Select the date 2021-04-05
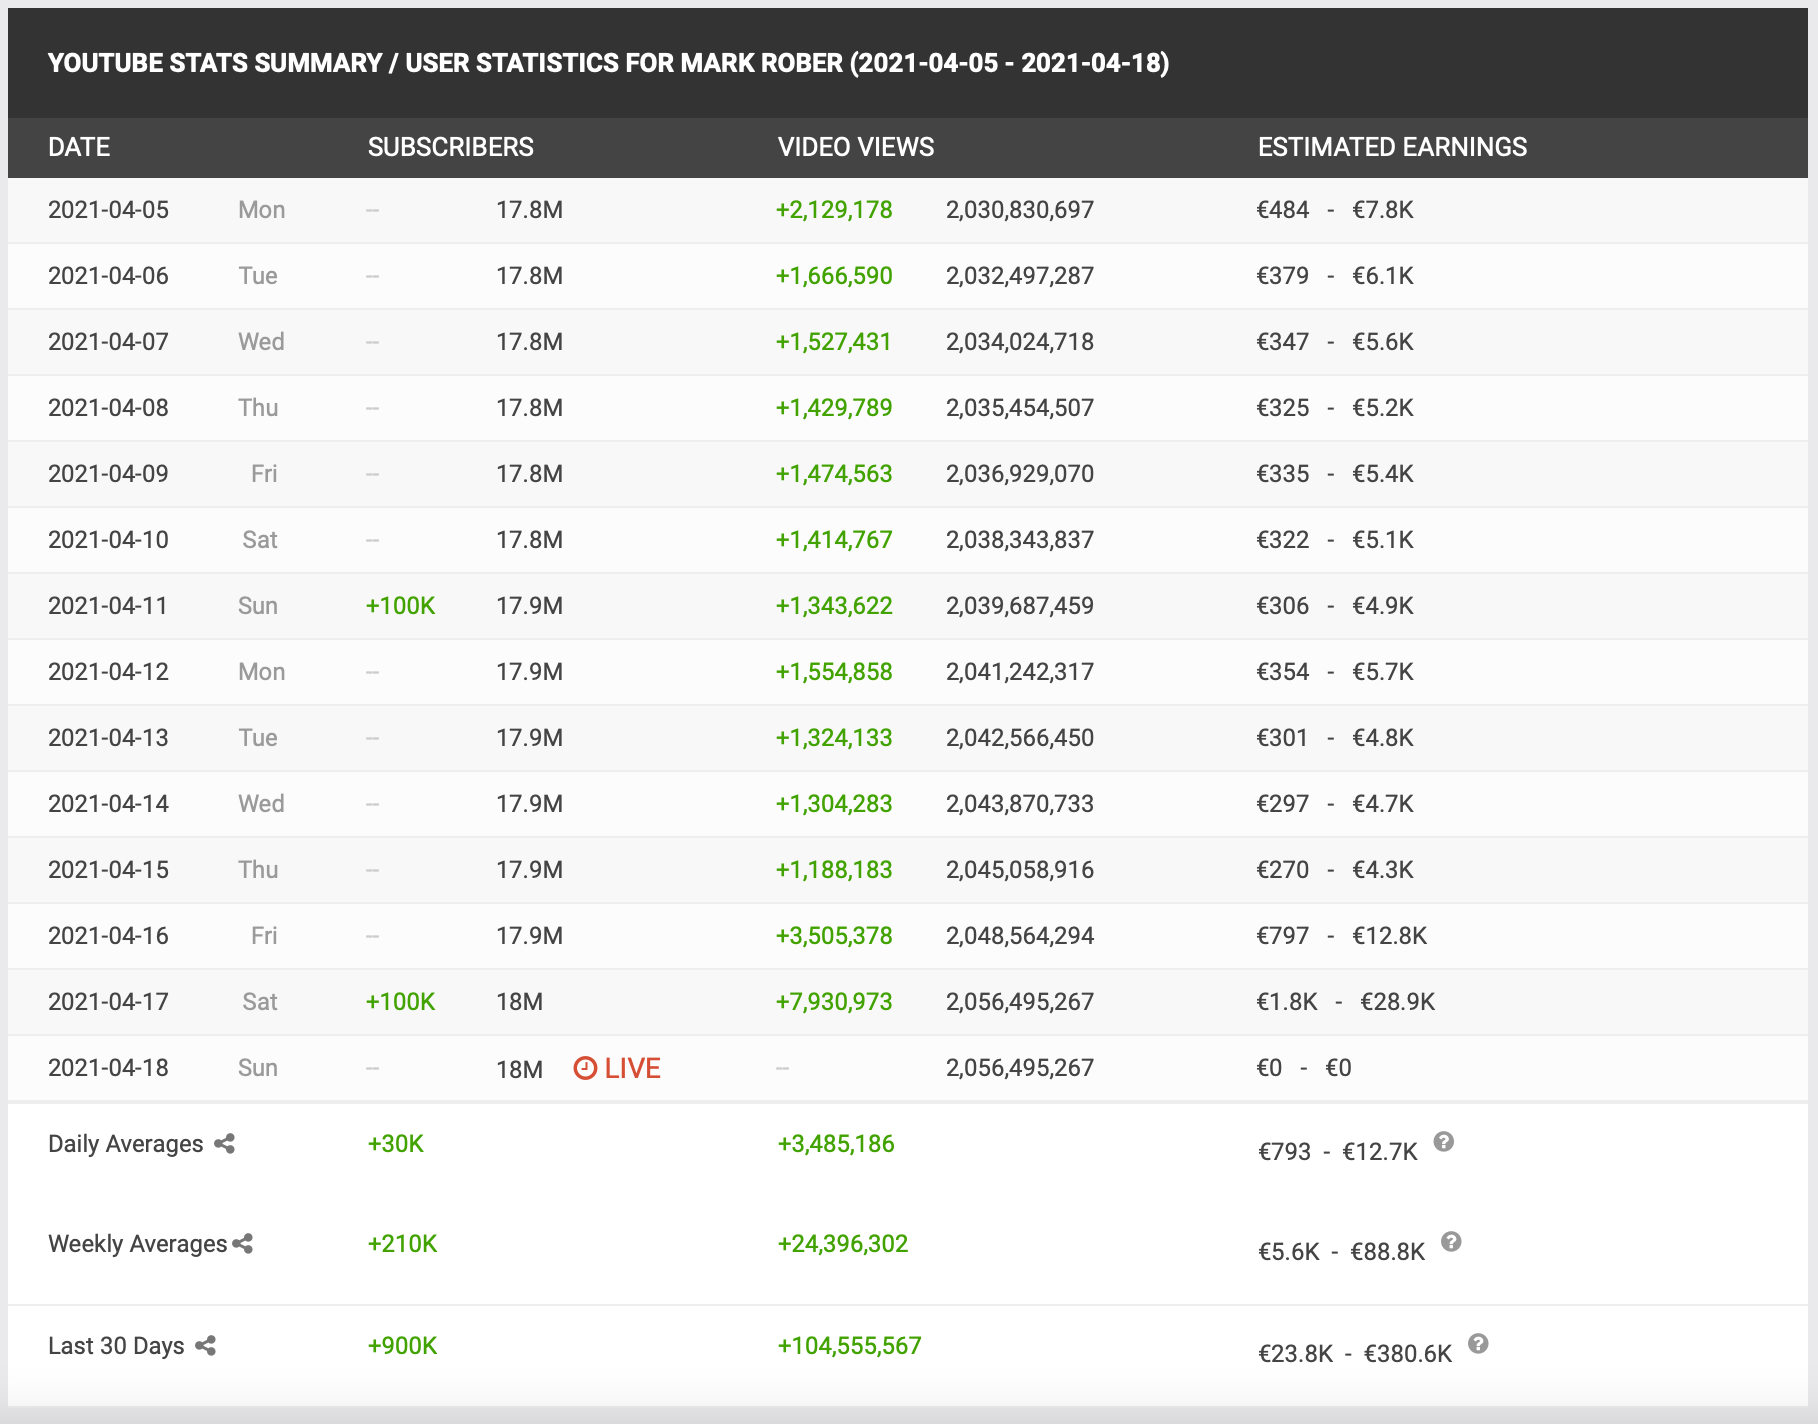Image resolution: width=1818 pixels, height=1424 pixels. (x=108, y=210)
